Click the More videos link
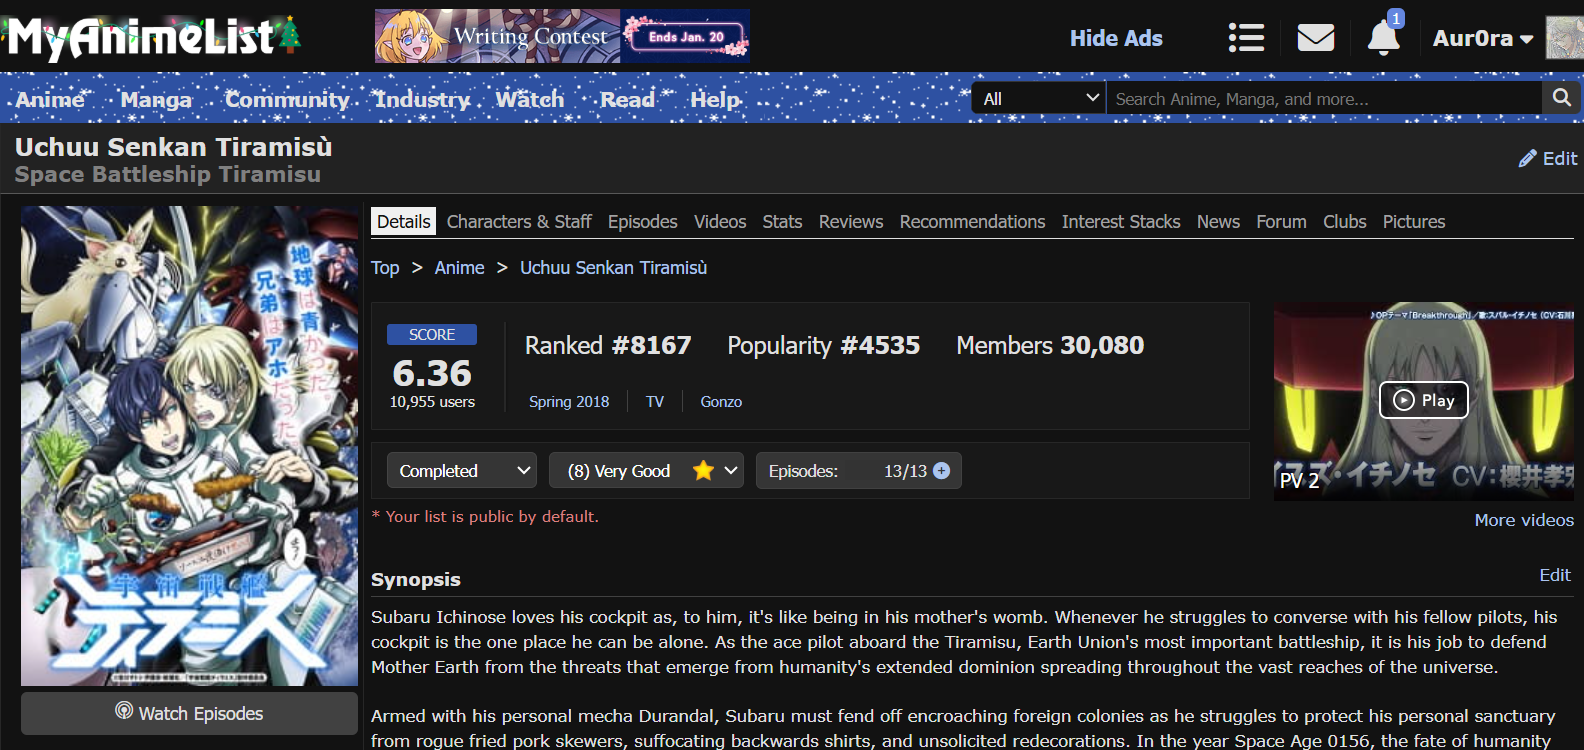The width and height of the screenshot is (1584, 750). 1524,520
